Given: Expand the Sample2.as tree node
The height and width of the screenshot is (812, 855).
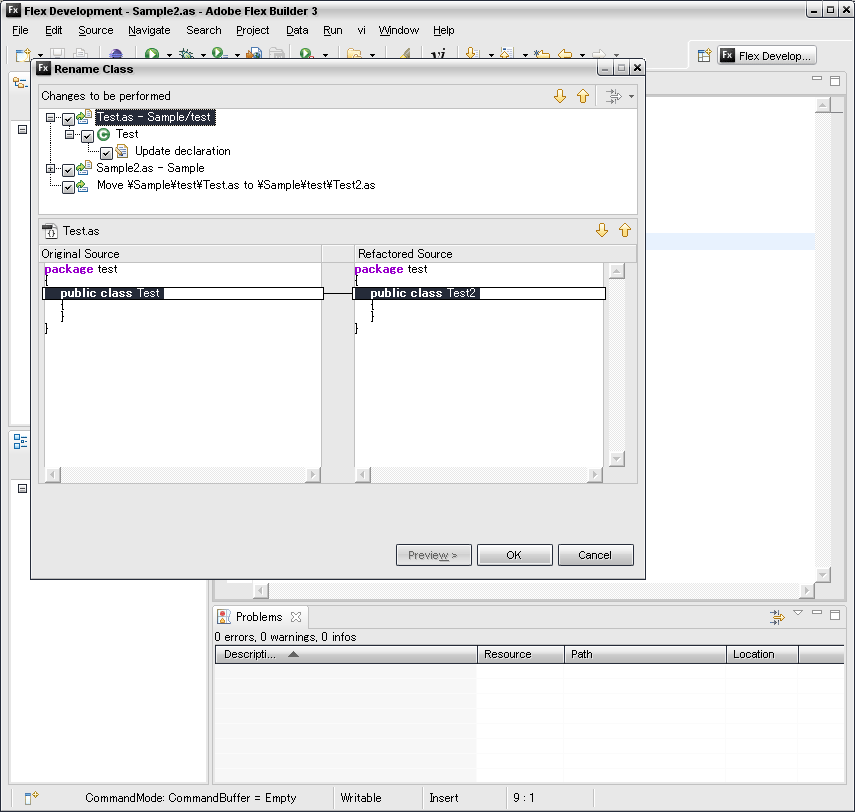Looking at the screenshot, I should [x=50, y=169].
